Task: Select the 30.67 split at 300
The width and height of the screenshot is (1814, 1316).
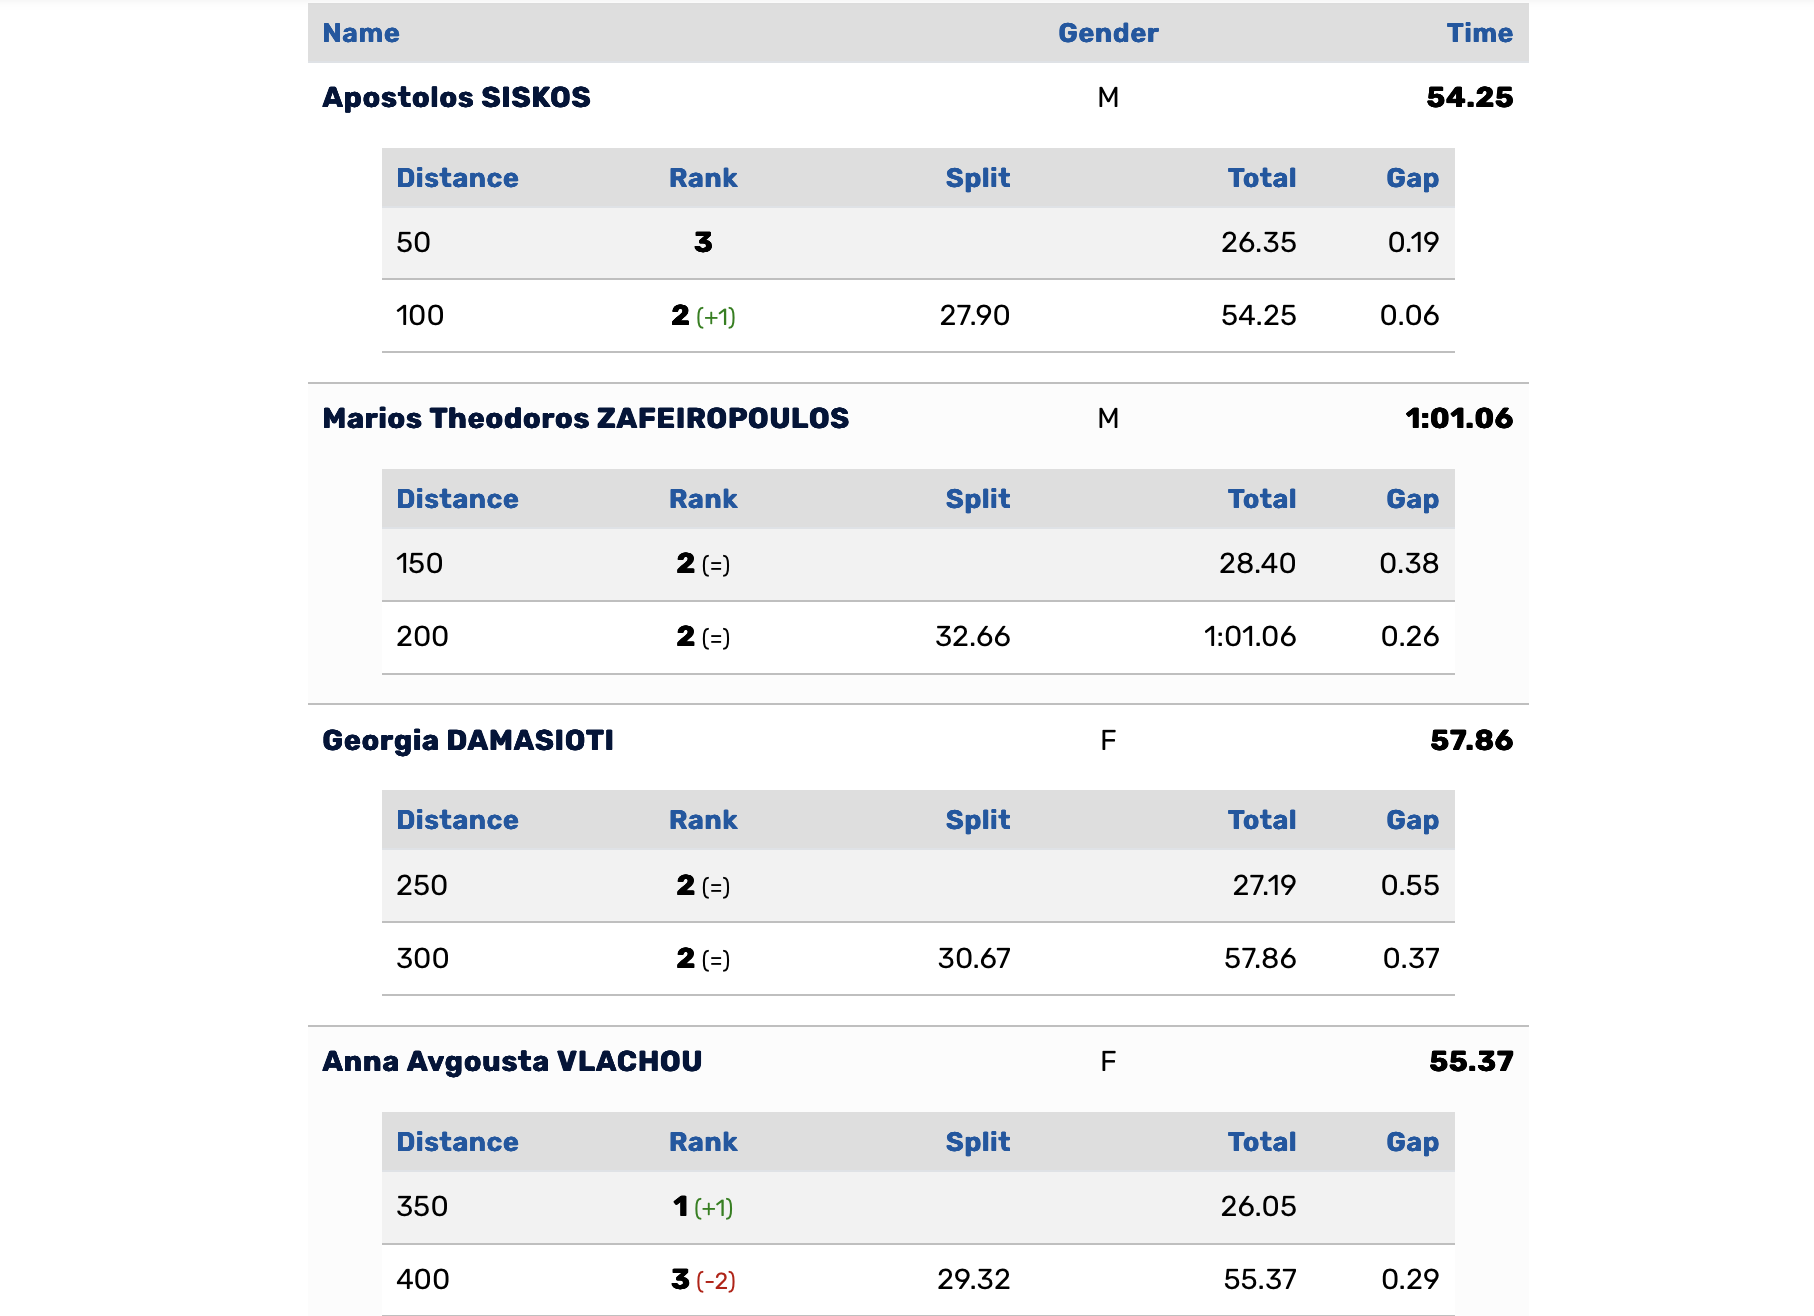Action: coord(974,959)
